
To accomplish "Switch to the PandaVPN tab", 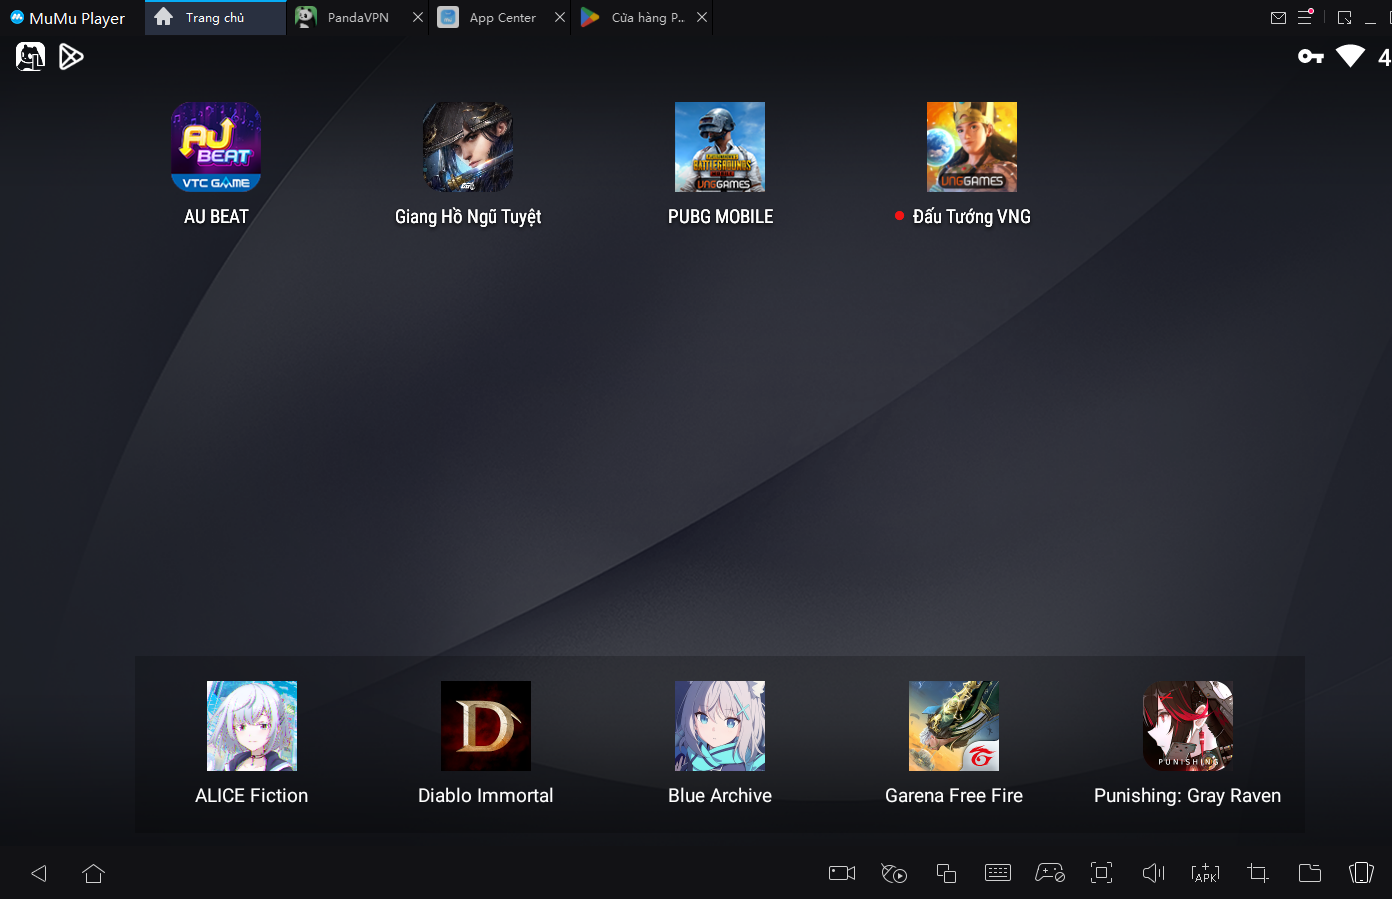I will point(357,18).
